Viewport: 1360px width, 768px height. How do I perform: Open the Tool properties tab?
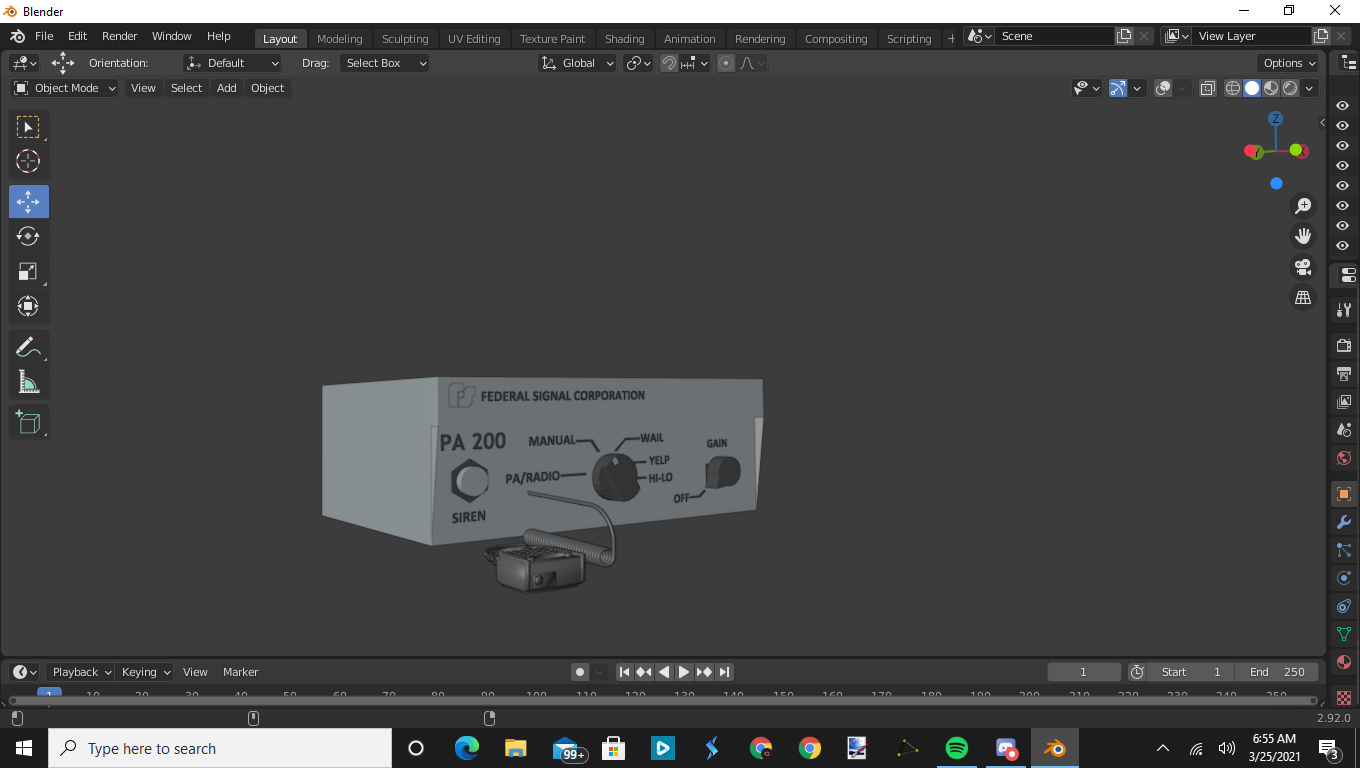(x=1344, y=310)
